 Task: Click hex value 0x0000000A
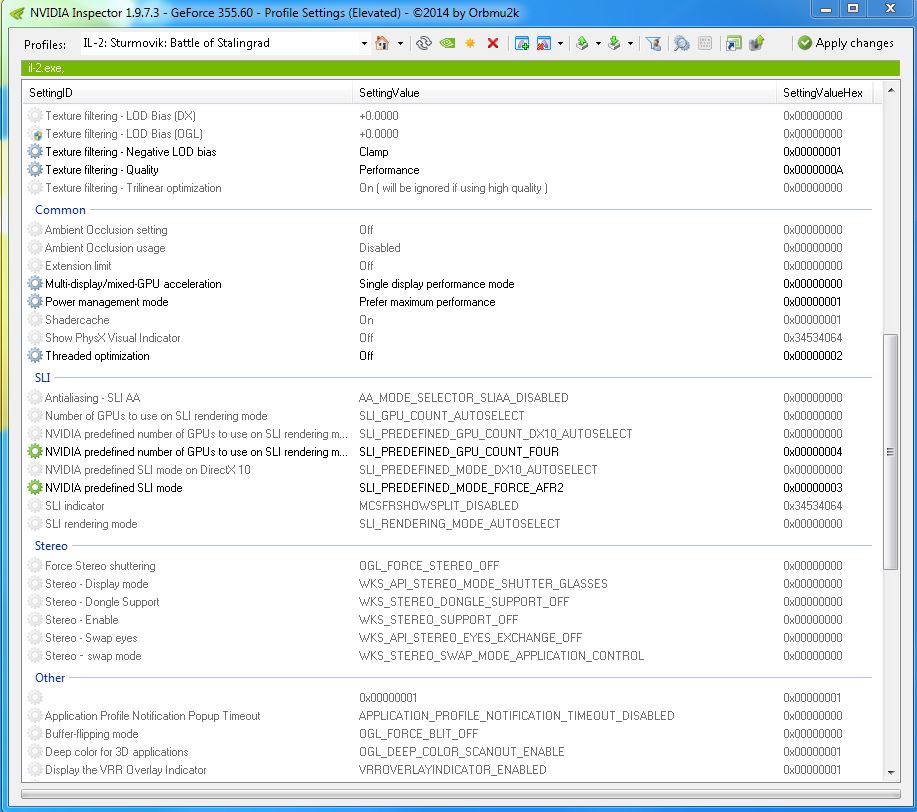point(813,170)
